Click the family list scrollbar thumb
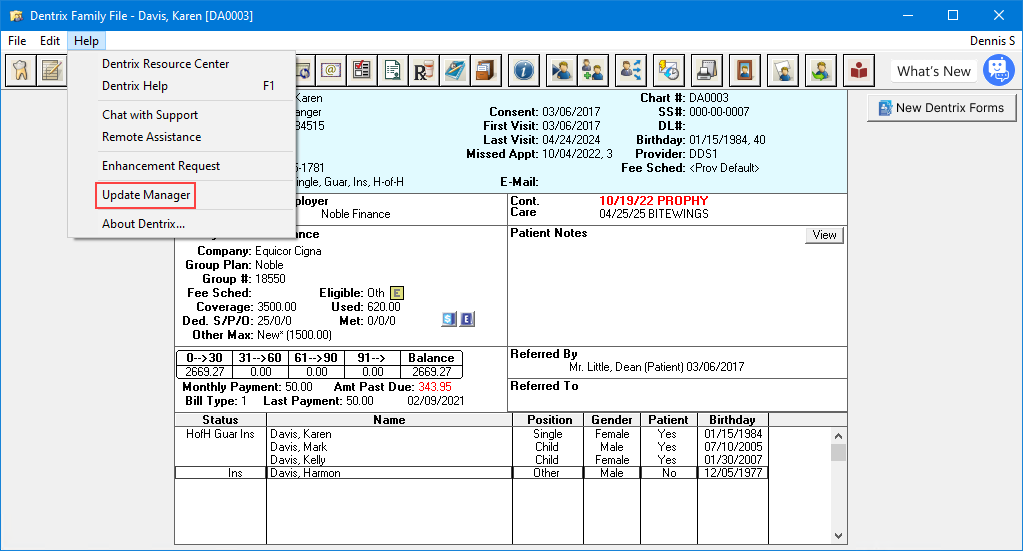The width and height of the screenshot is (1023, 551). pos(838,453)
